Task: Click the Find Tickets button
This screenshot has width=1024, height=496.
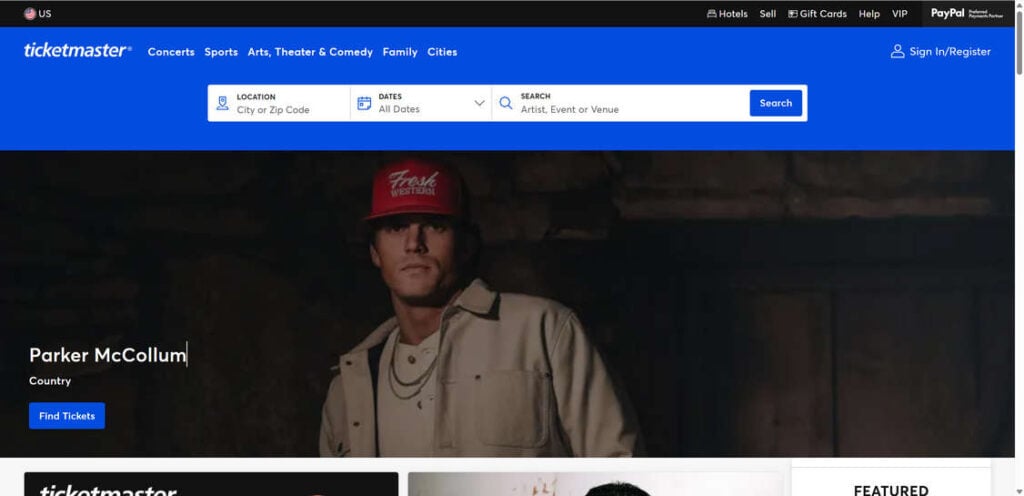Action: [67, 416]
